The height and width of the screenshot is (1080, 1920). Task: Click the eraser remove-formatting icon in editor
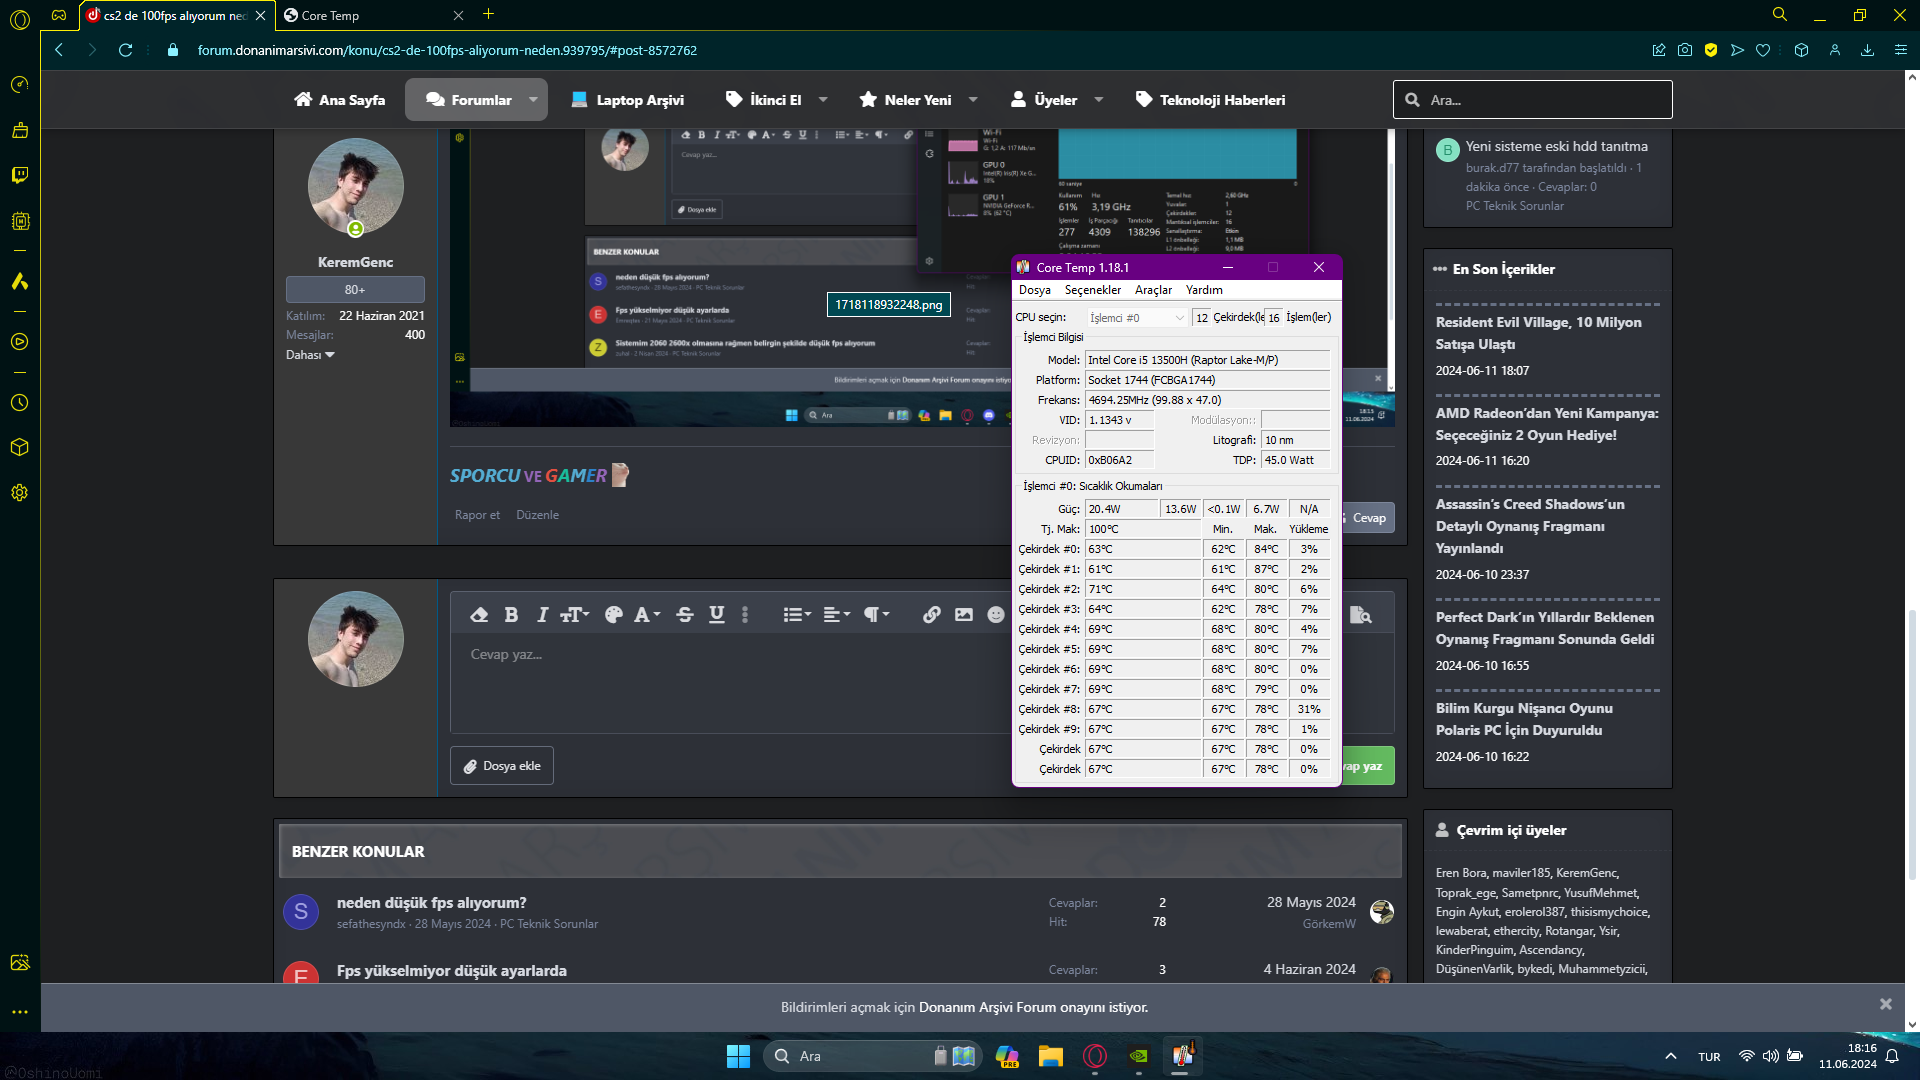tap(479, 614)
